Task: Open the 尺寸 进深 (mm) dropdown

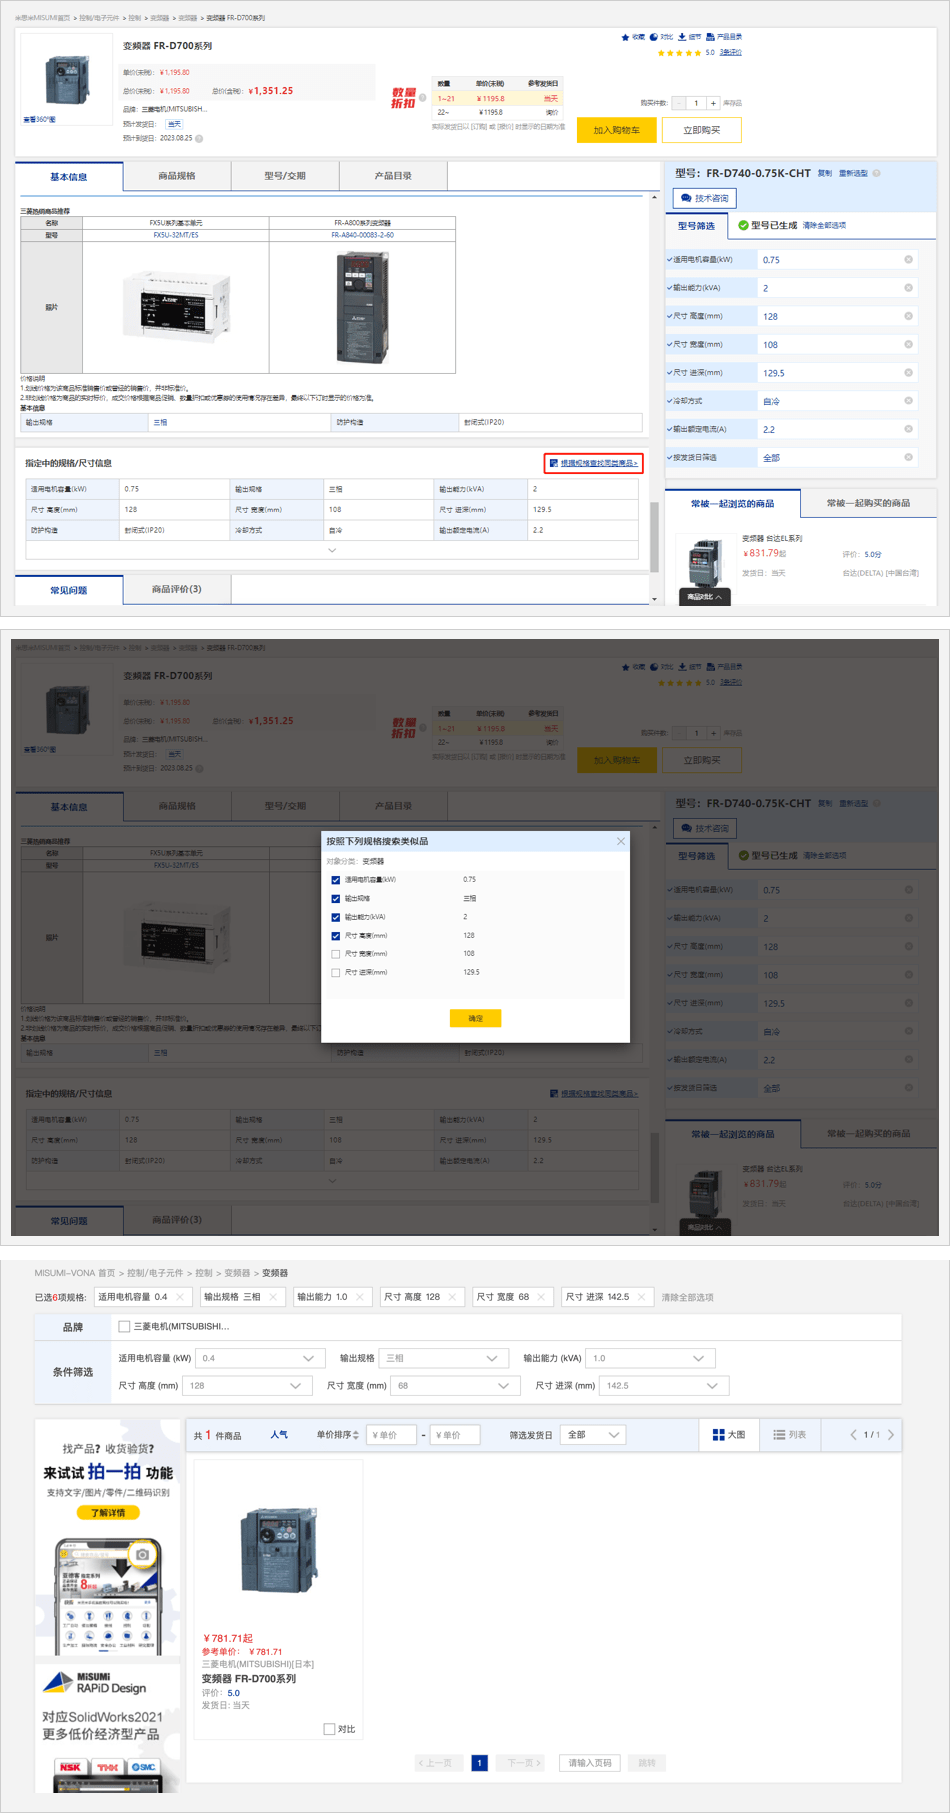Action: pyautogui.click(x=656, y=1386)
